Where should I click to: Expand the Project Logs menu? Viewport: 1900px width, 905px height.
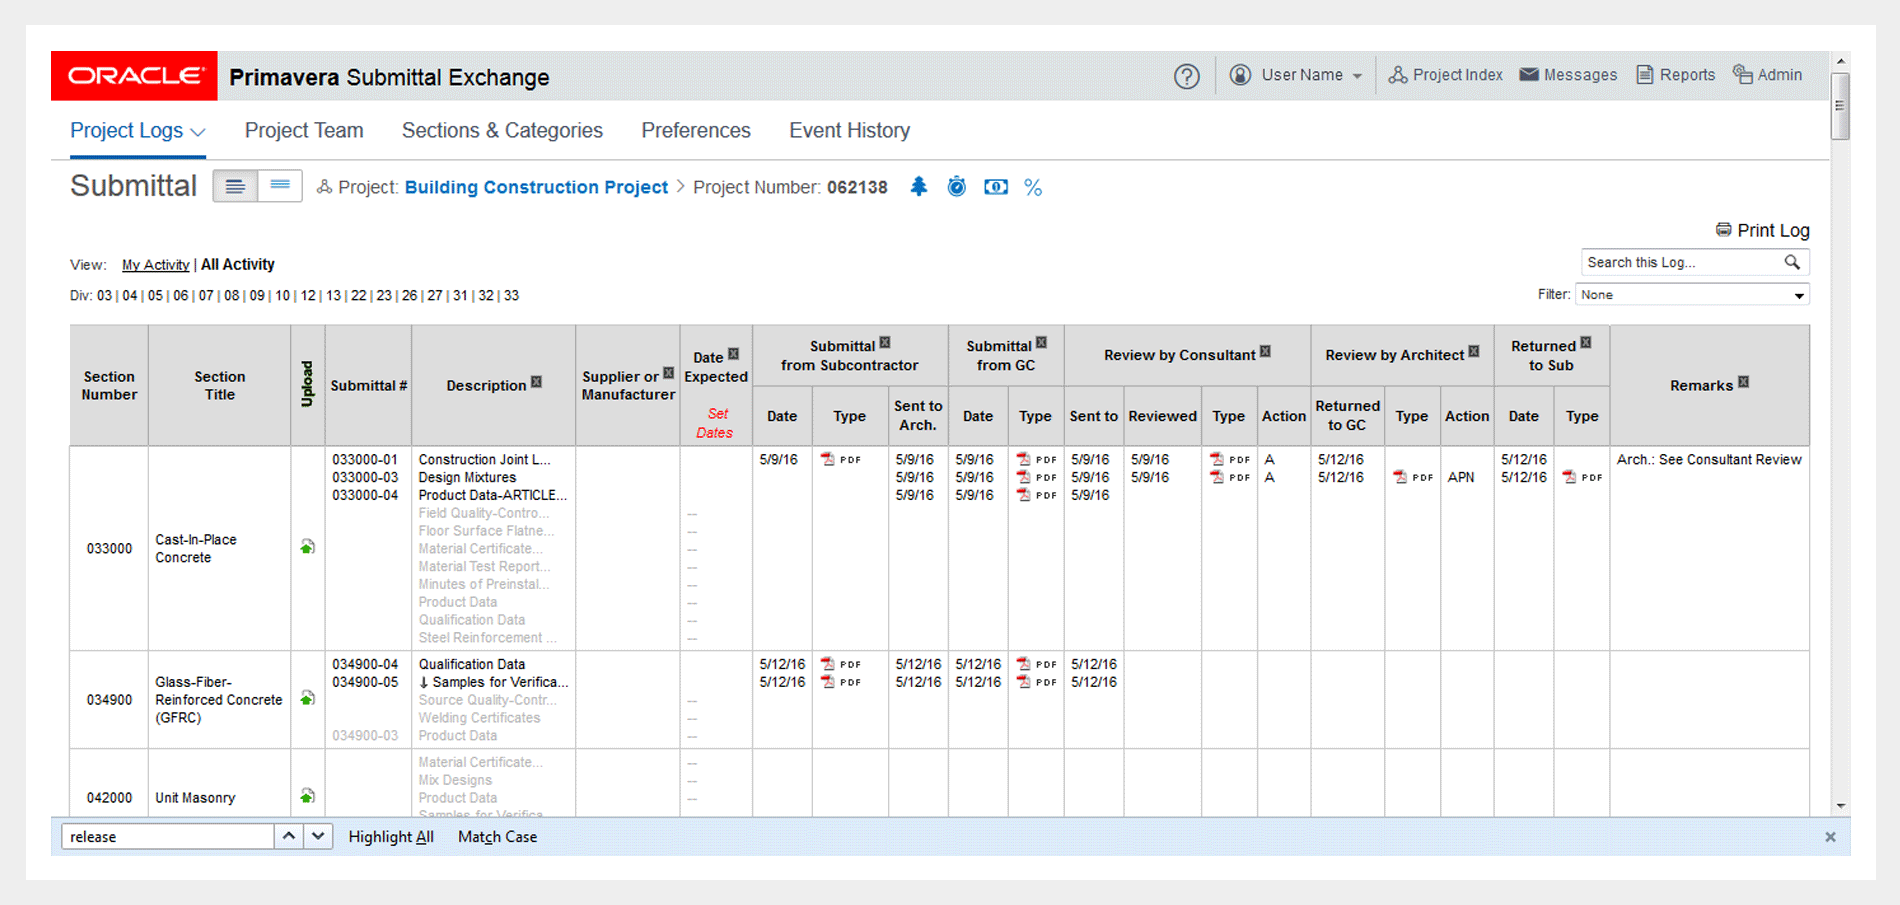tap(137, 131)
